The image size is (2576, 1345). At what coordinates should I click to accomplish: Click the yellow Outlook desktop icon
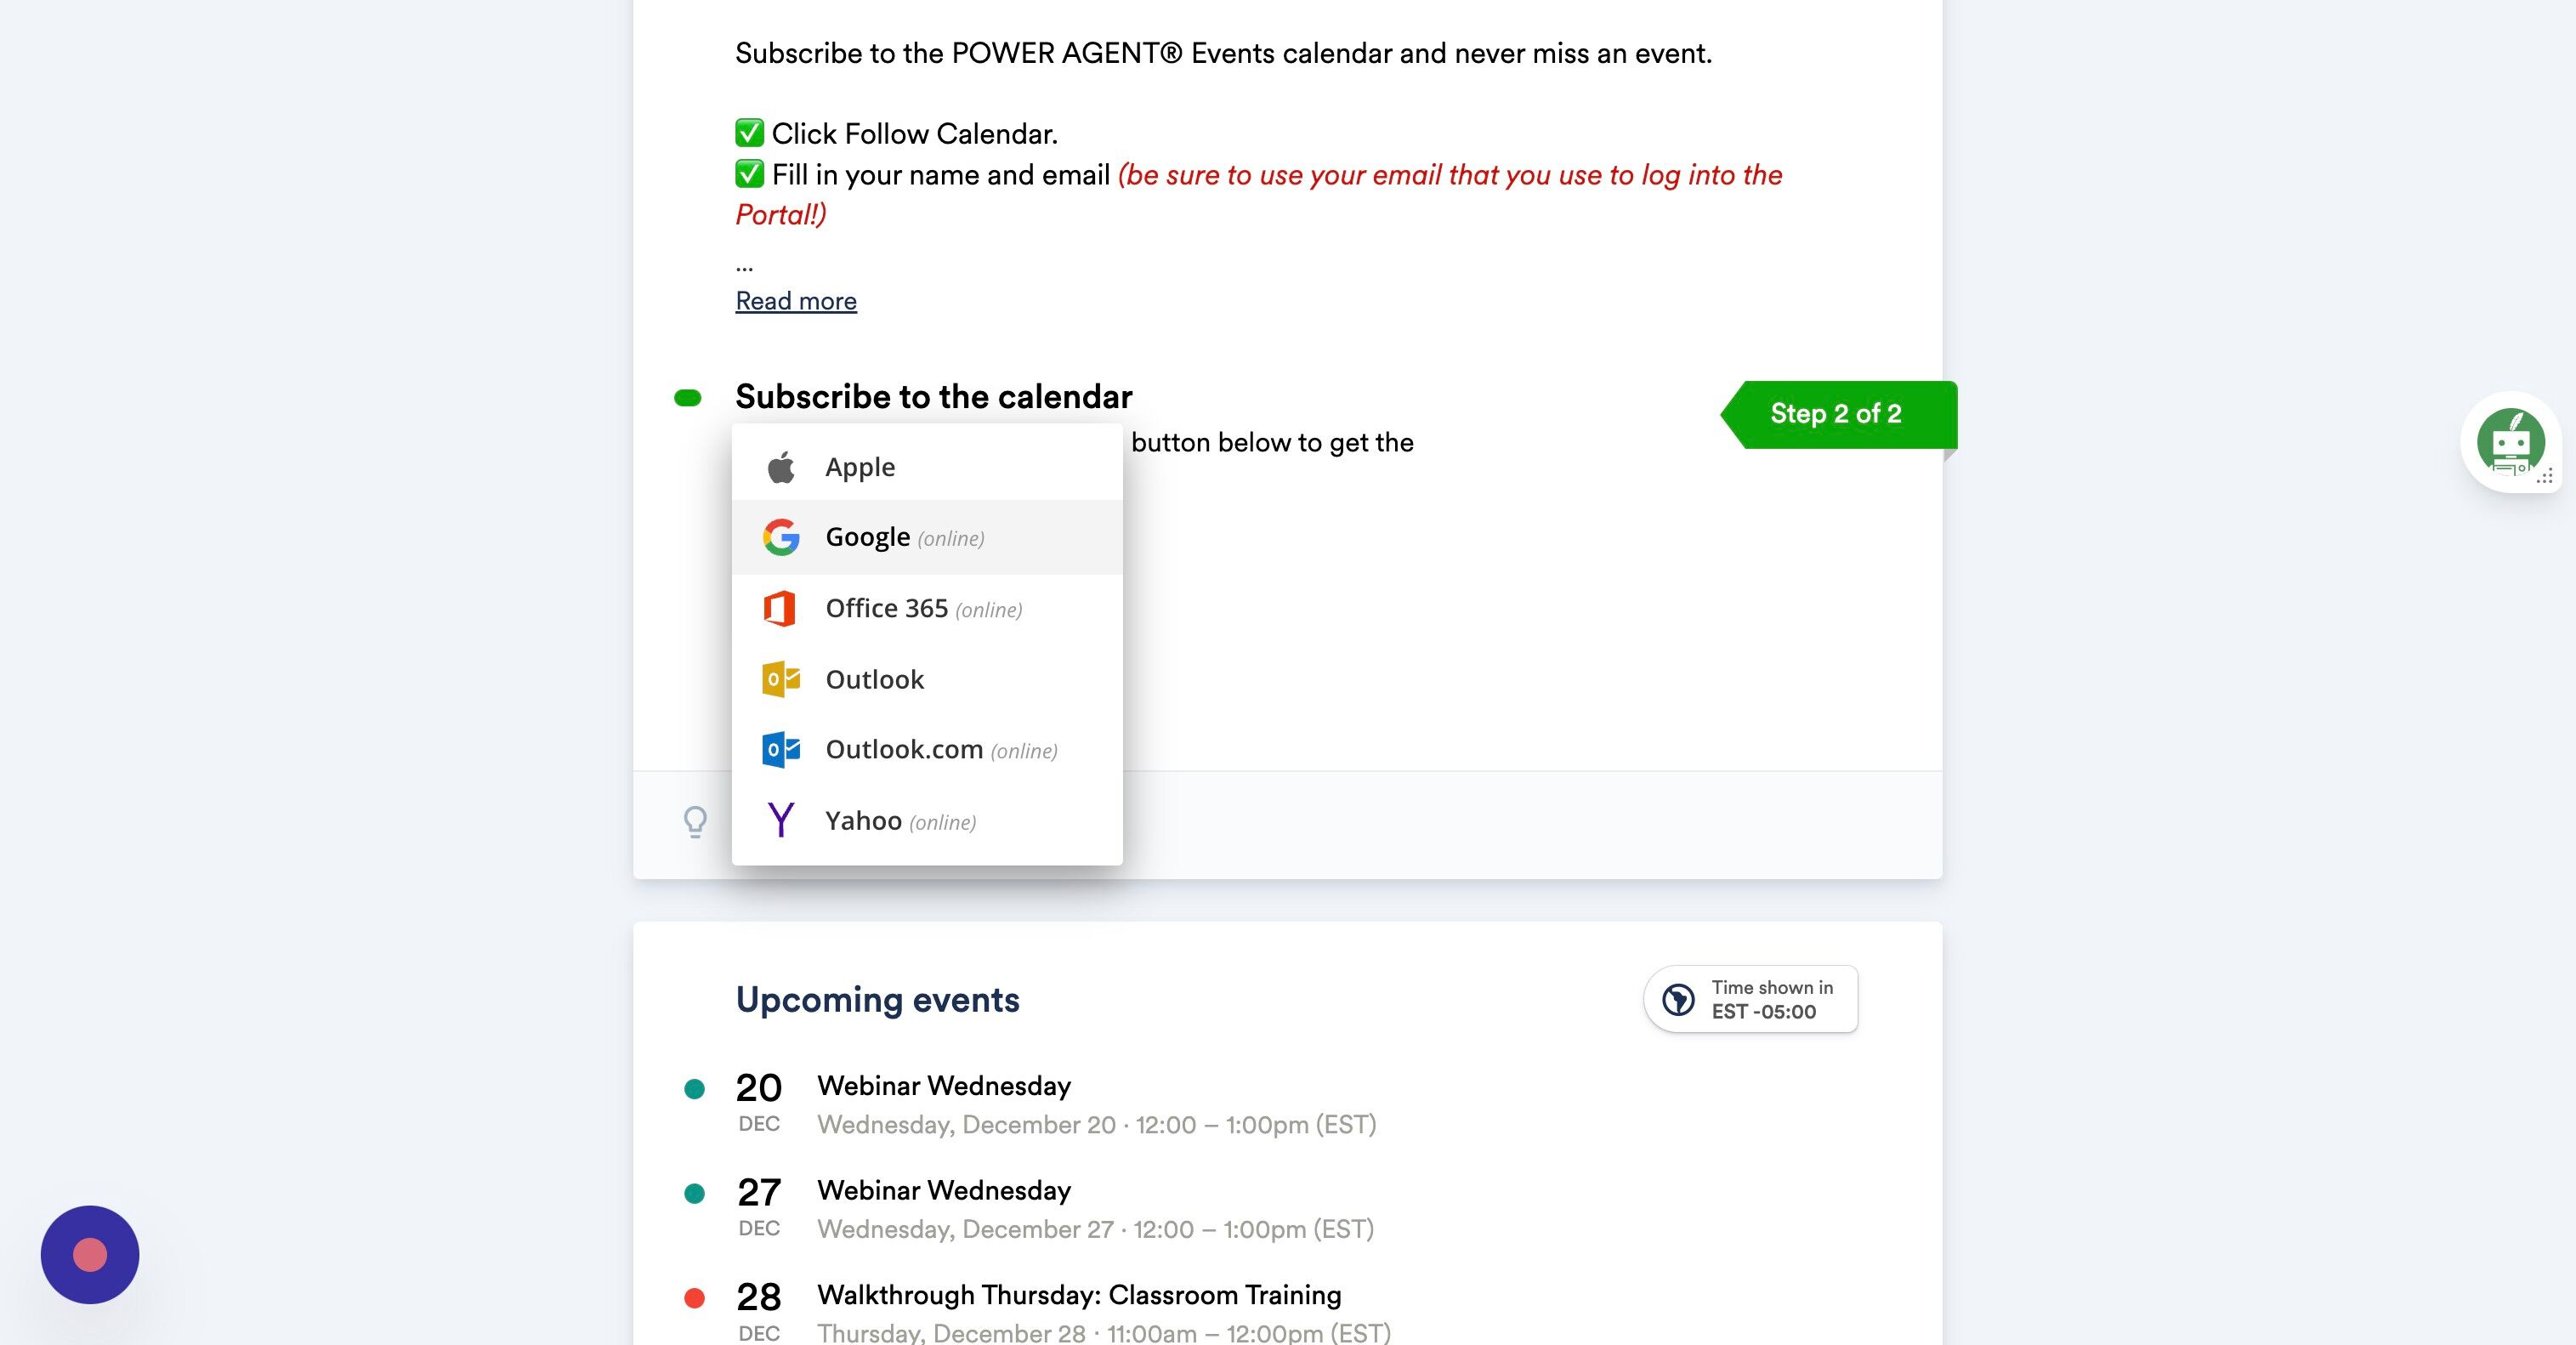tap(781, 679)
